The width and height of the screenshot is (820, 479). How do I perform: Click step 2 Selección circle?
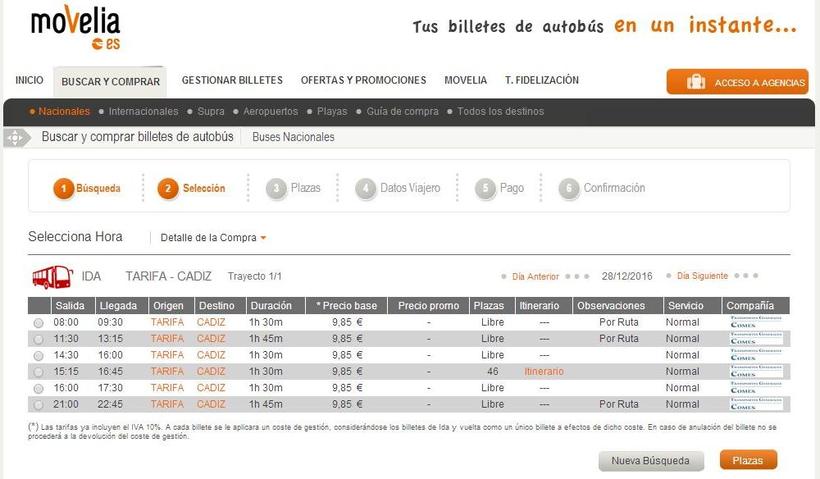(168, 188)
